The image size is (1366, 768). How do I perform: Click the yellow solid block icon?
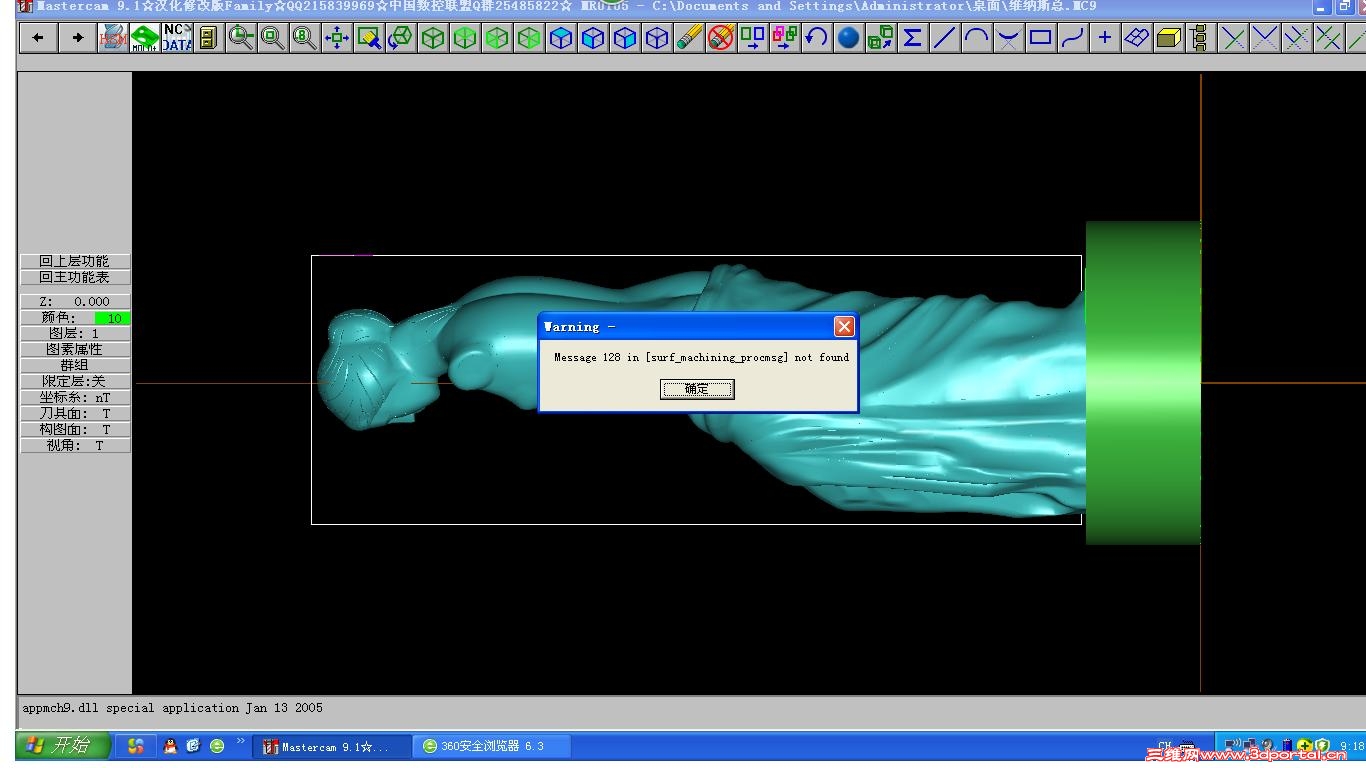point(1168,38)
